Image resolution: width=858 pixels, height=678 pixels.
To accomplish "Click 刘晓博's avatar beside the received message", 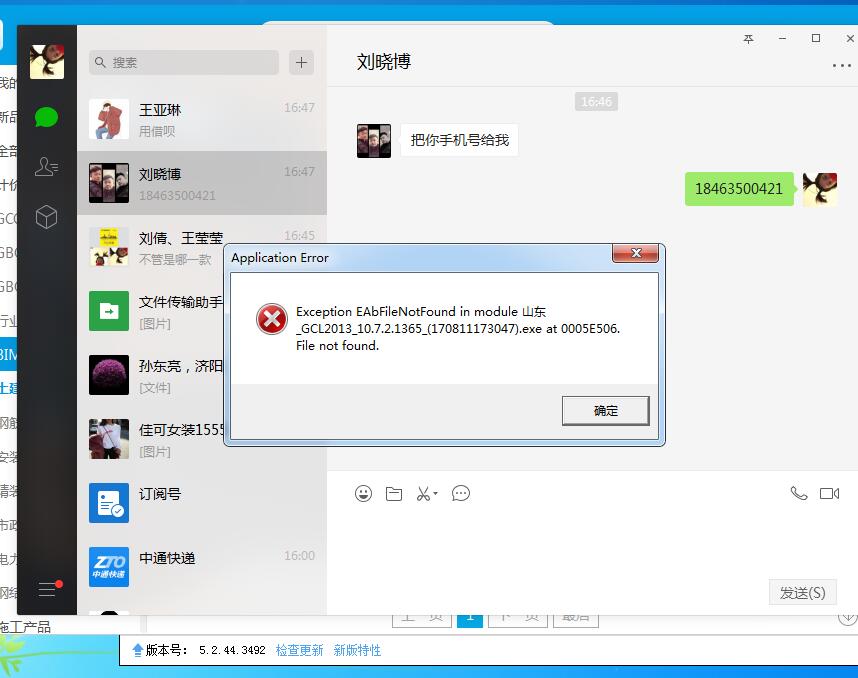I will tap(374, 141).
